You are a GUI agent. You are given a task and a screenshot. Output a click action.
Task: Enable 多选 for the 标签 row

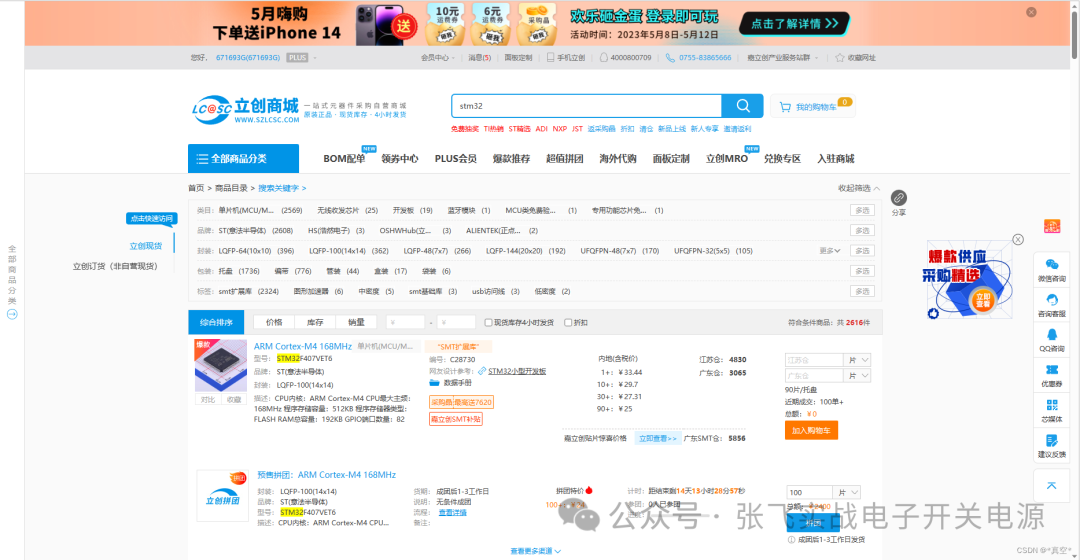862,291
